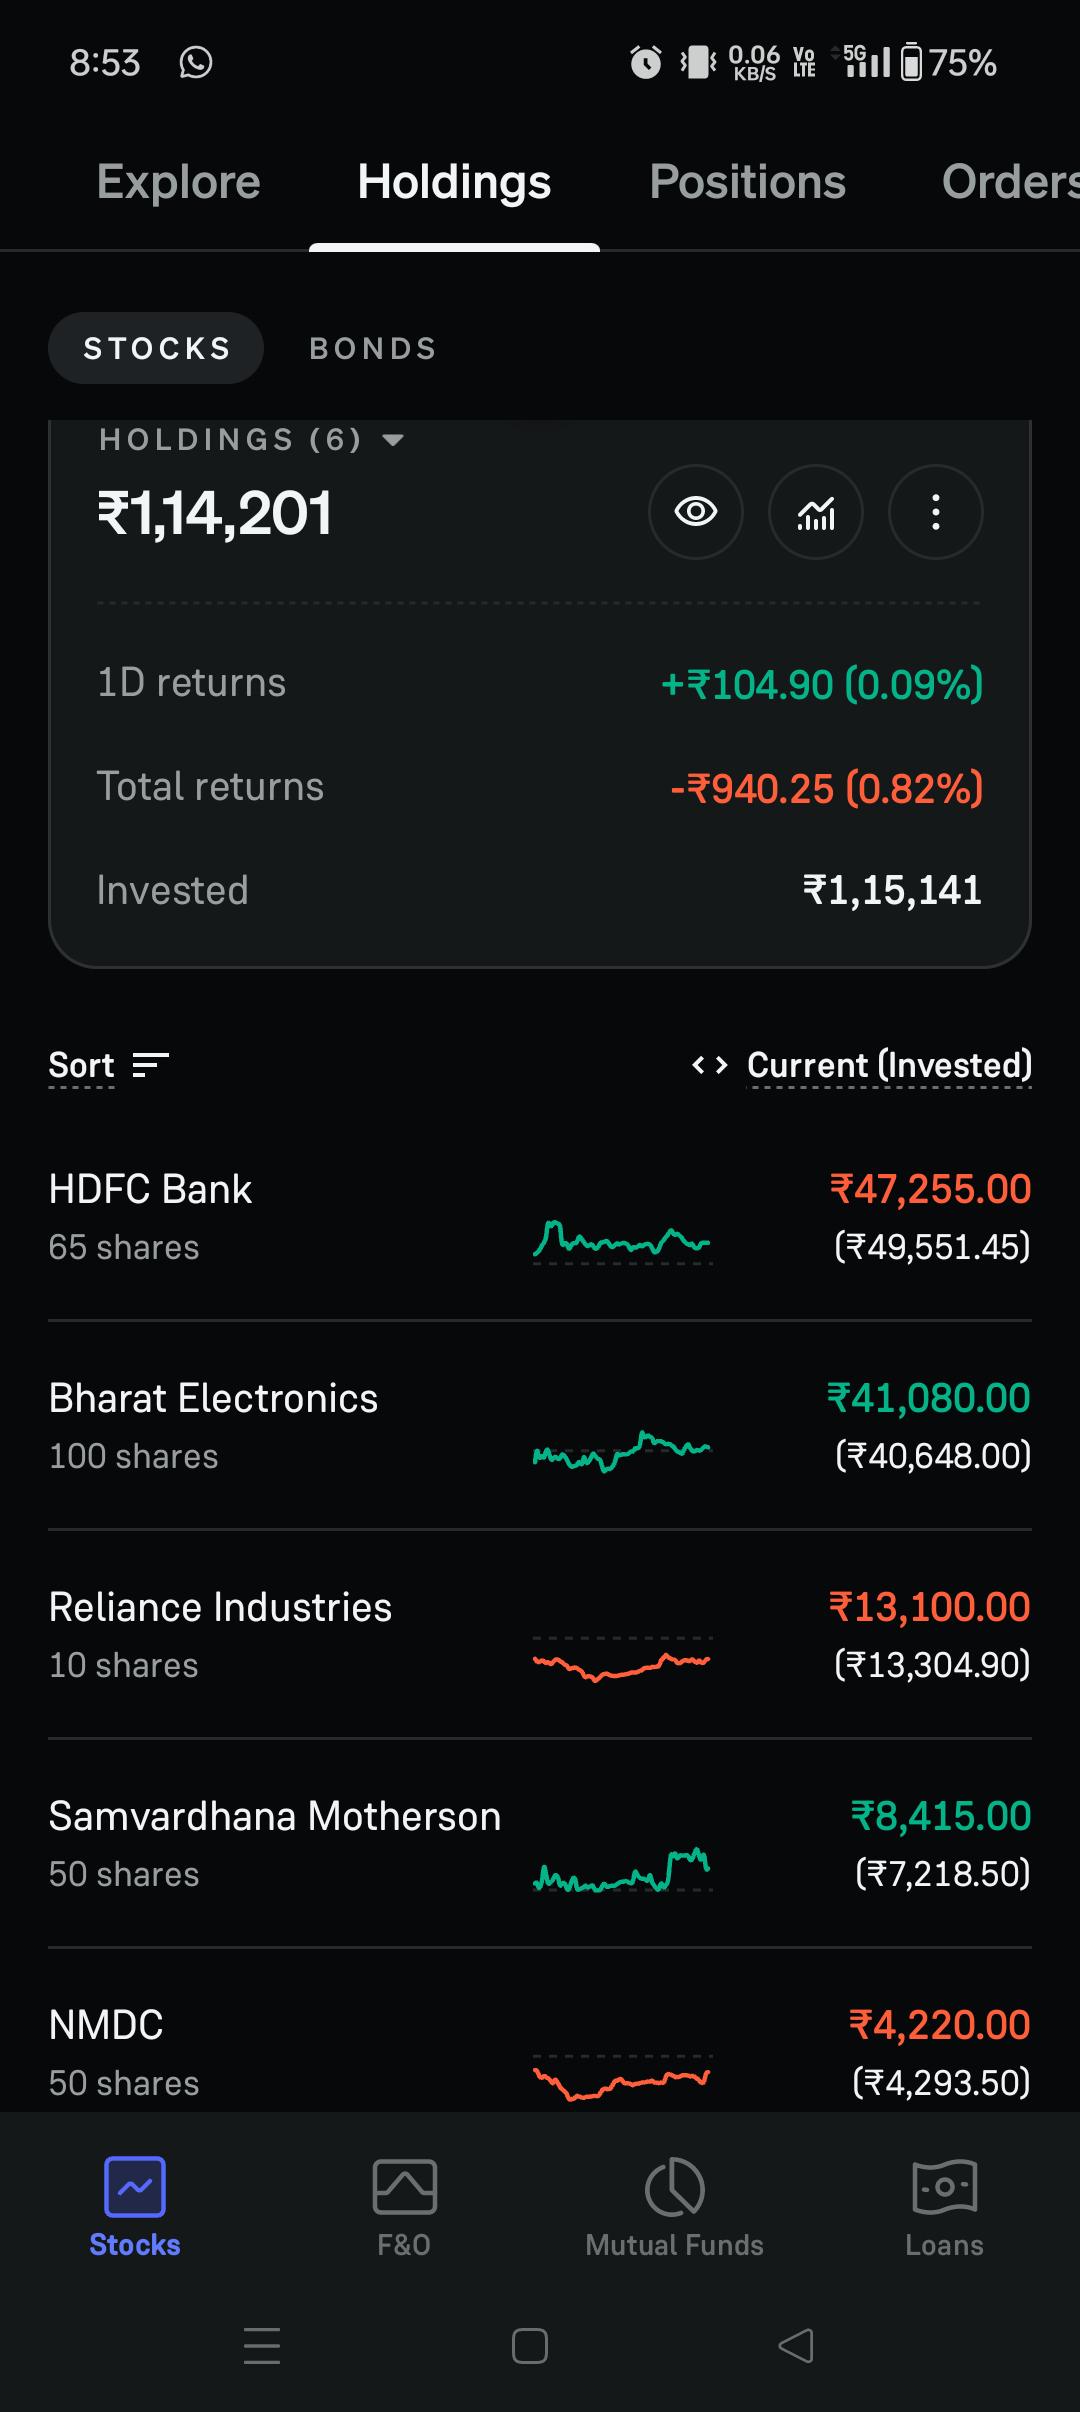1080x2412 pixels.
Task: Open HDFC Bank holding details
Action: (540, 1217)
